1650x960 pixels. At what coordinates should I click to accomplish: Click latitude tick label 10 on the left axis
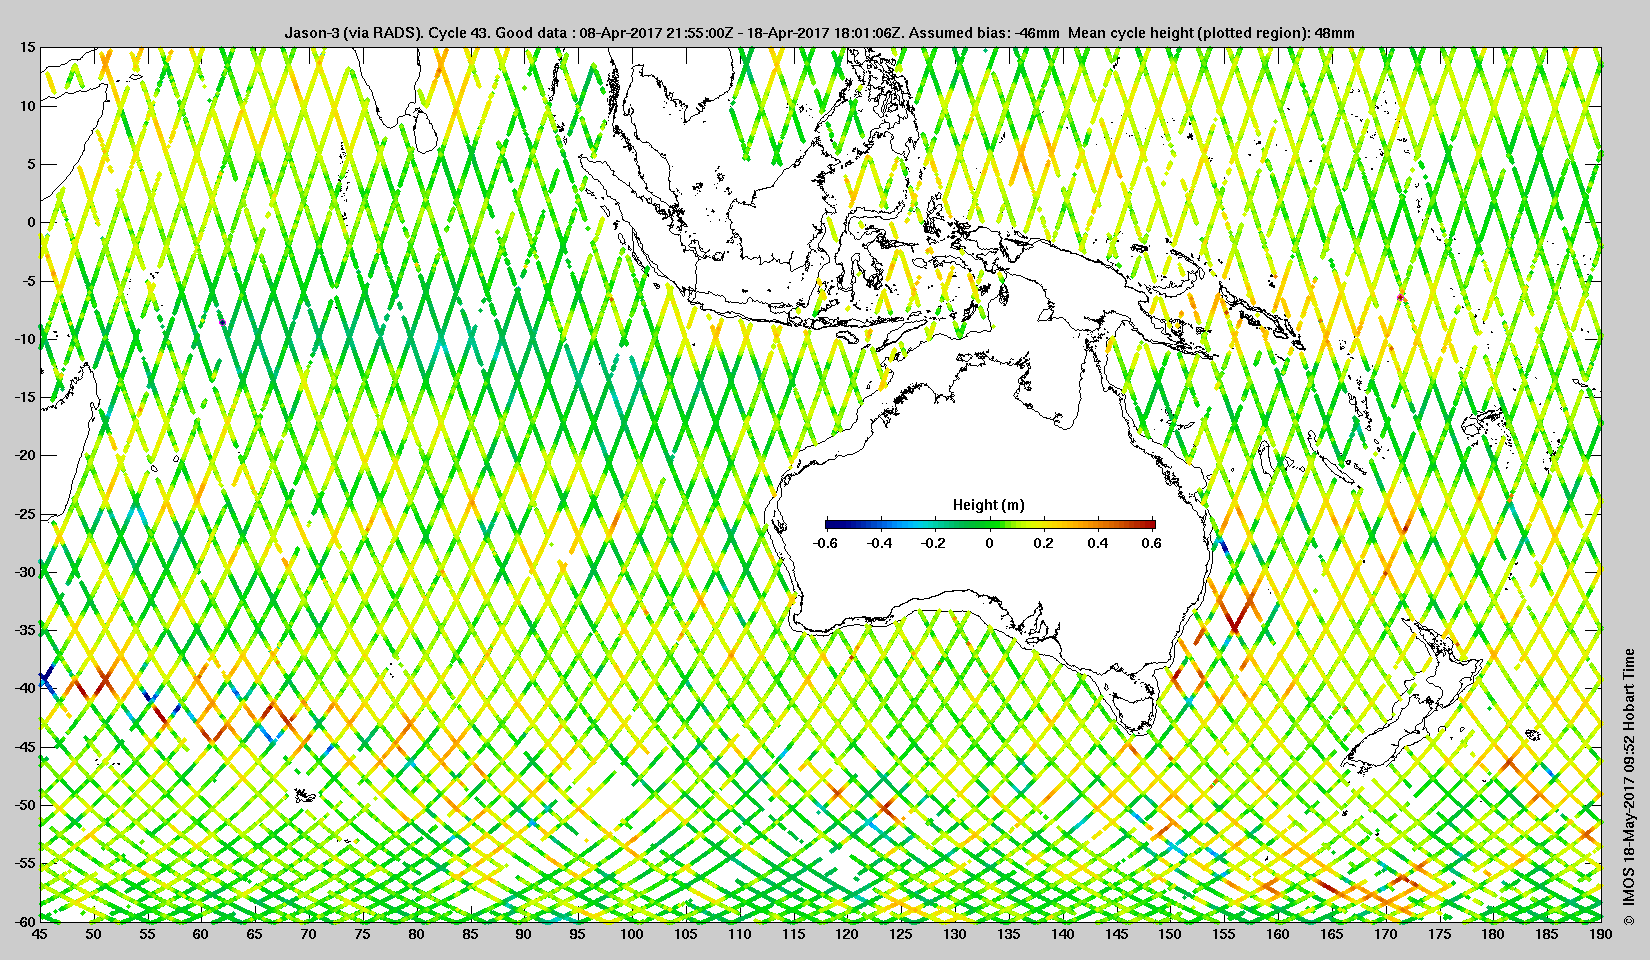point(27,105)
